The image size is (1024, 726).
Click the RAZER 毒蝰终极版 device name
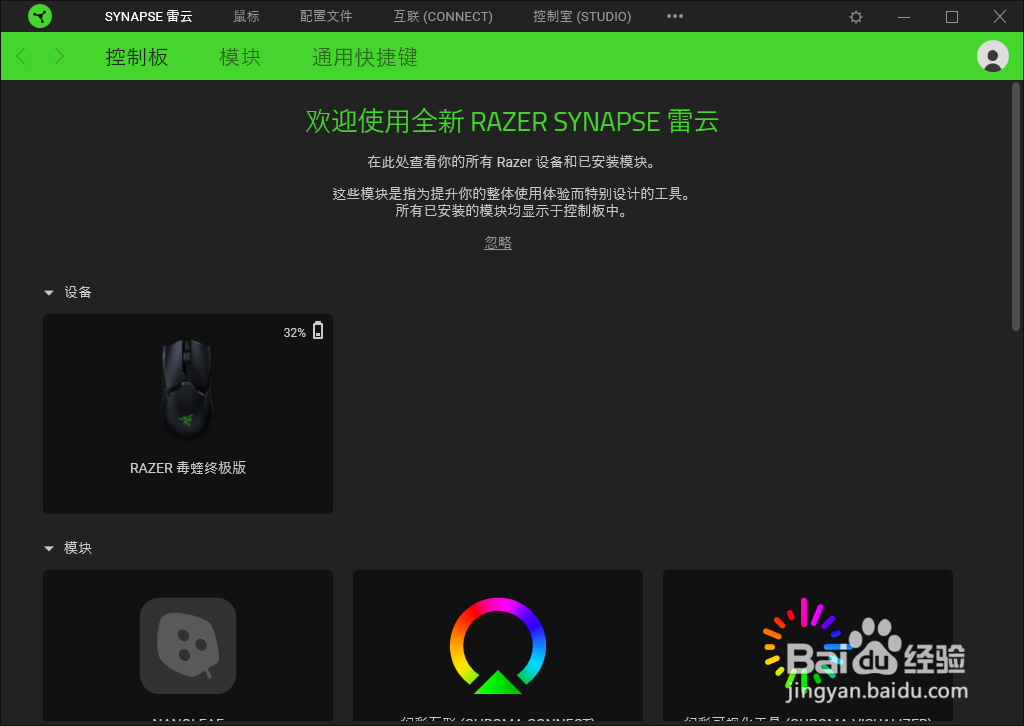coord(188,467)
